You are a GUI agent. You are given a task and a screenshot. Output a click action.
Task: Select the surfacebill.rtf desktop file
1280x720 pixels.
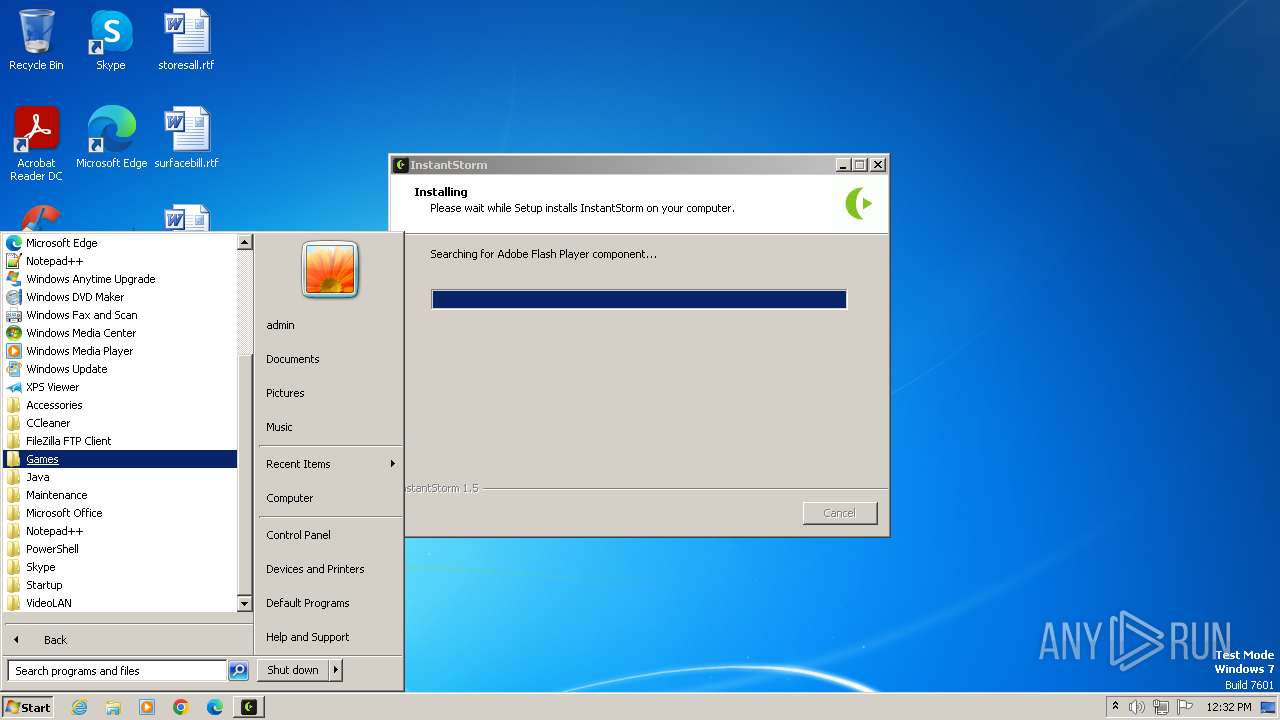(186, 138)
